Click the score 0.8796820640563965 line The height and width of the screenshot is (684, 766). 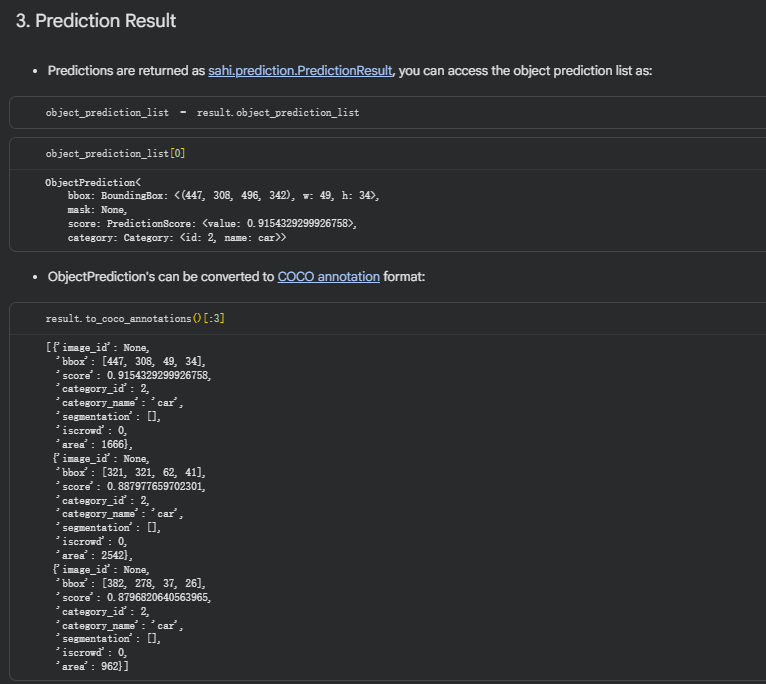(133, 598)
